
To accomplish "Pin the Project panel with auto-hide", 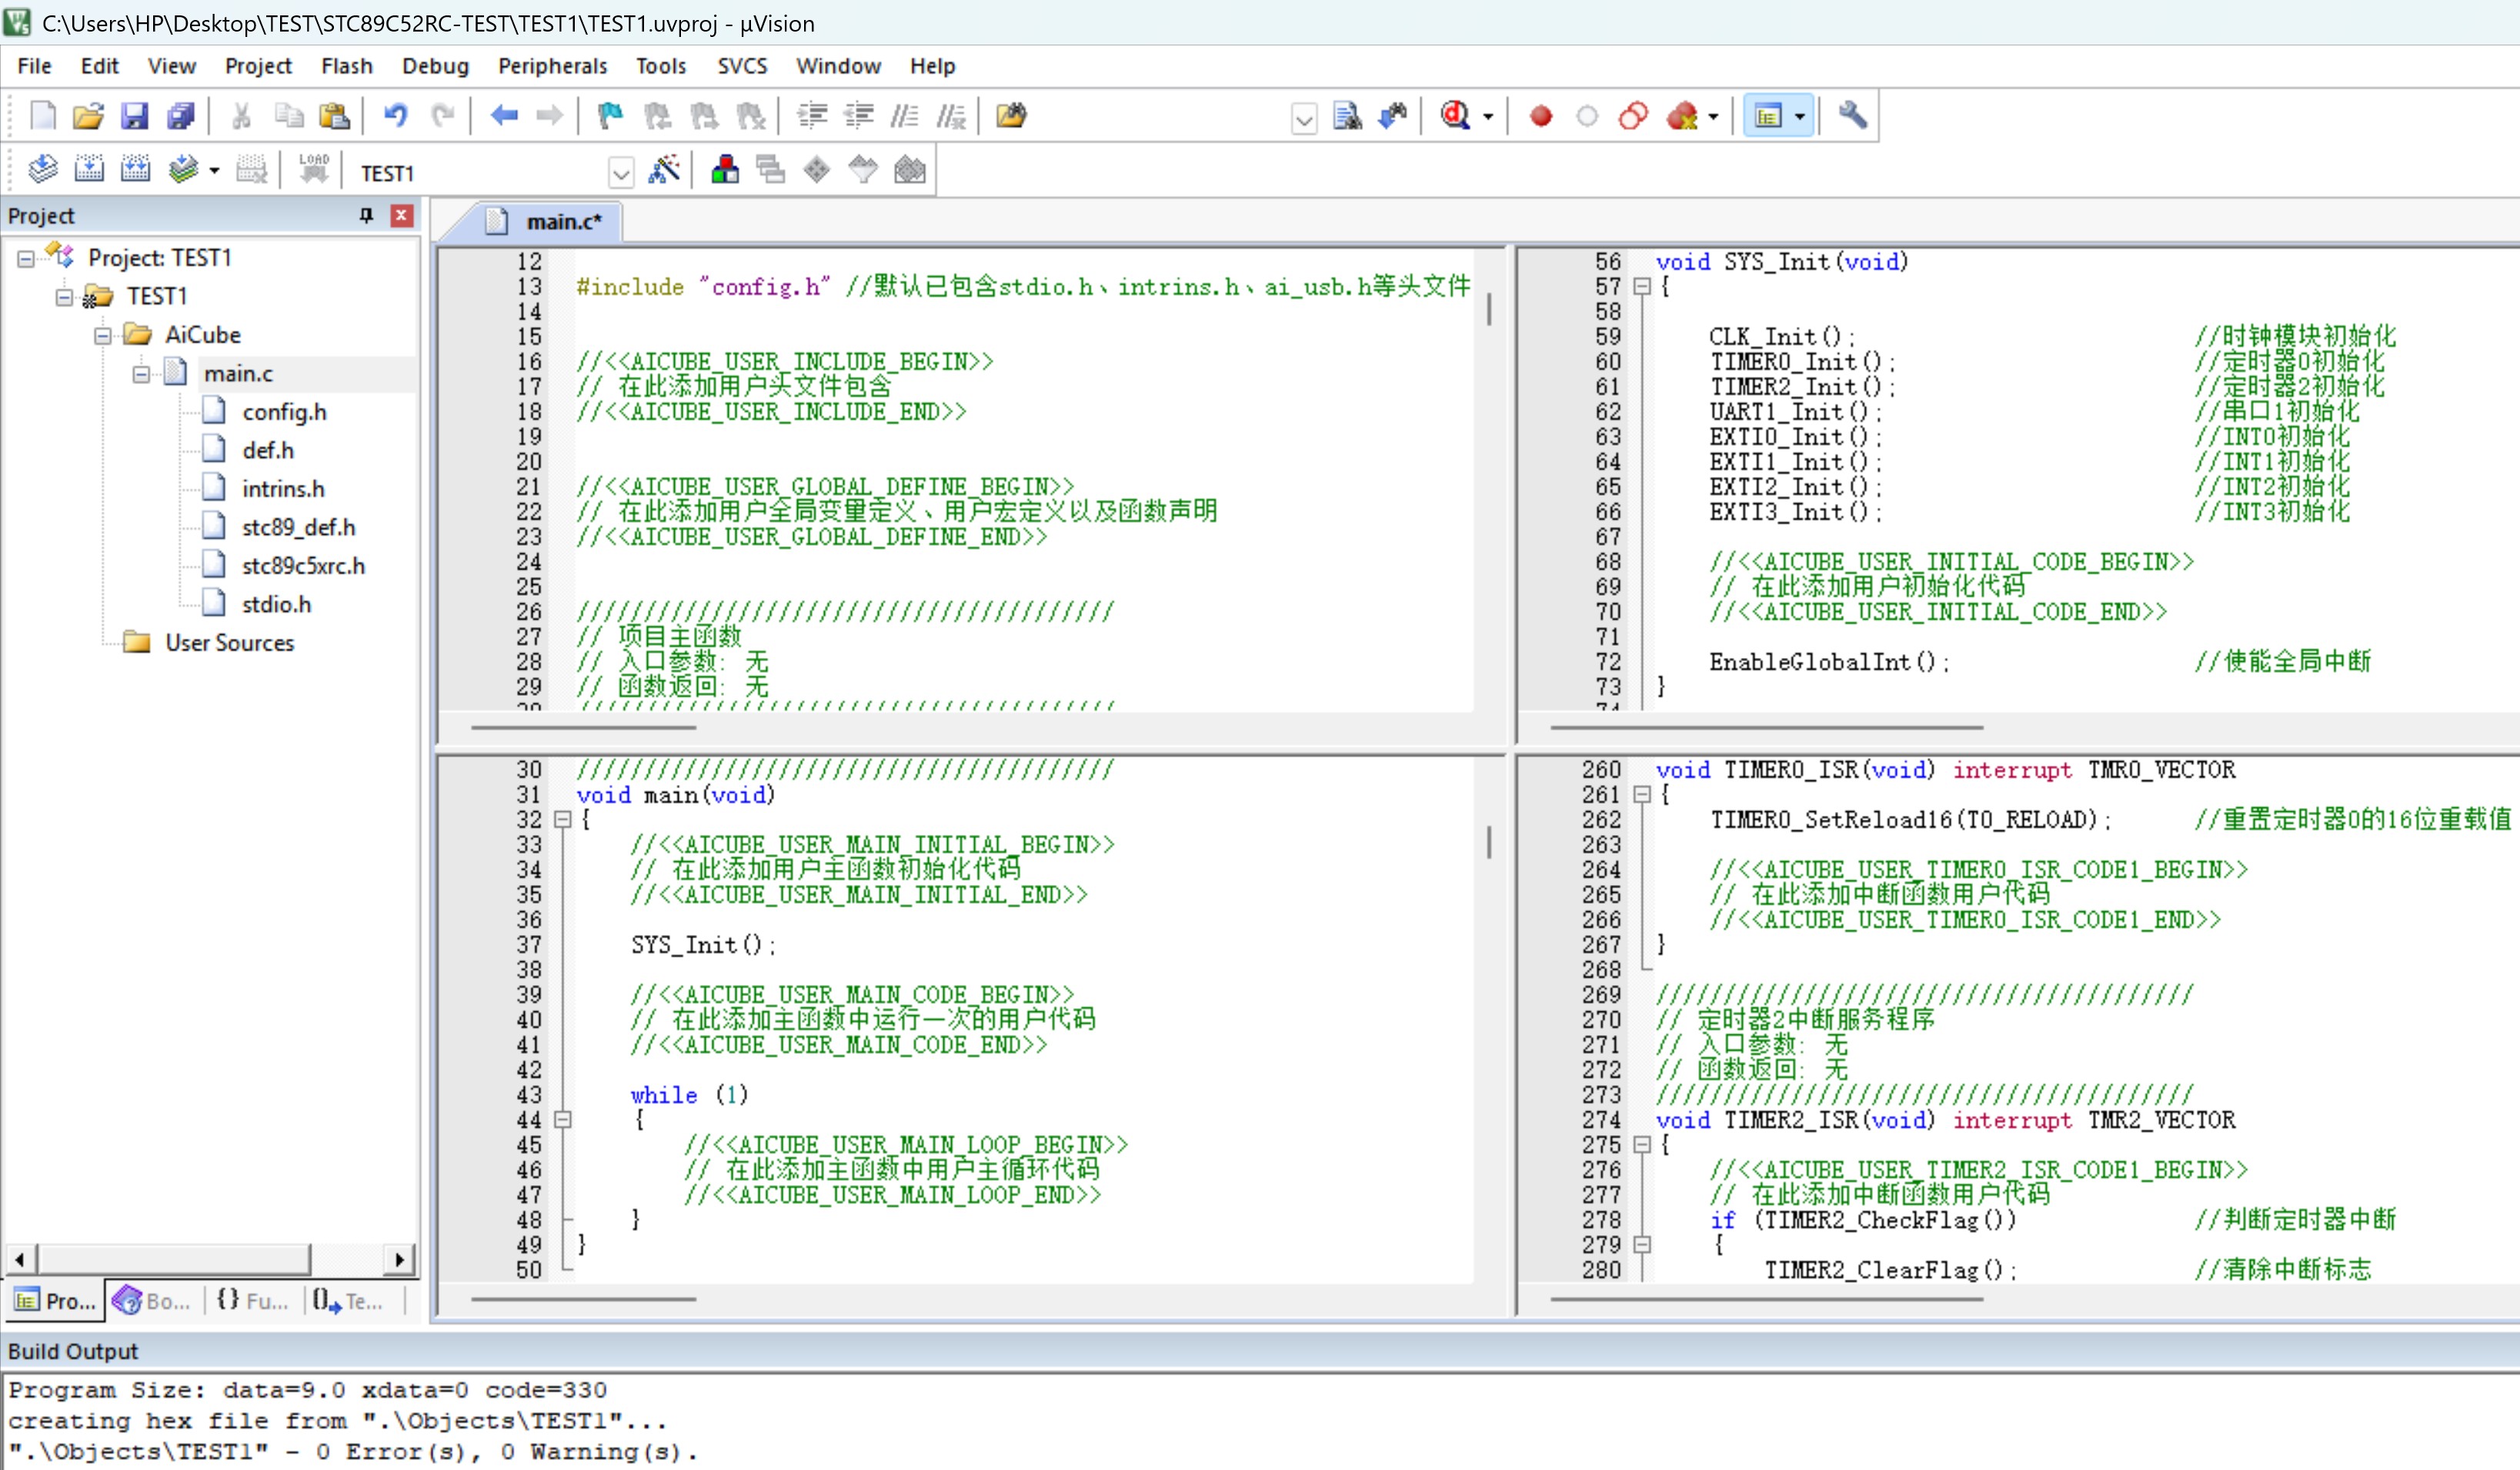I will [366, 215].
